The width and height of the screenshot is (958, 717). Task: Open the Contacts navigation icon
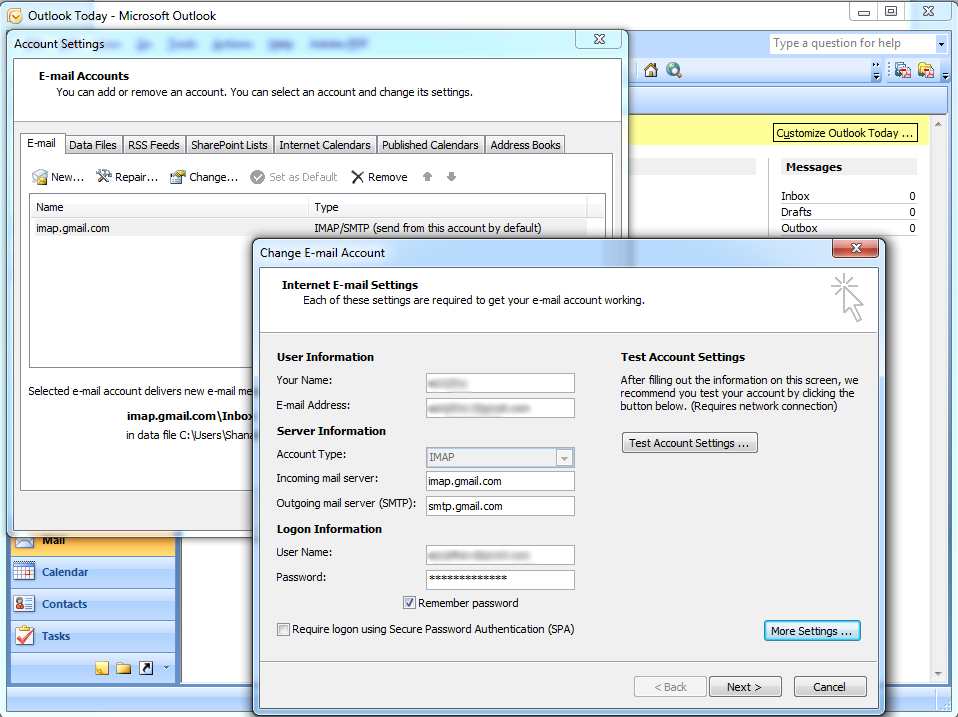(24, 603)
